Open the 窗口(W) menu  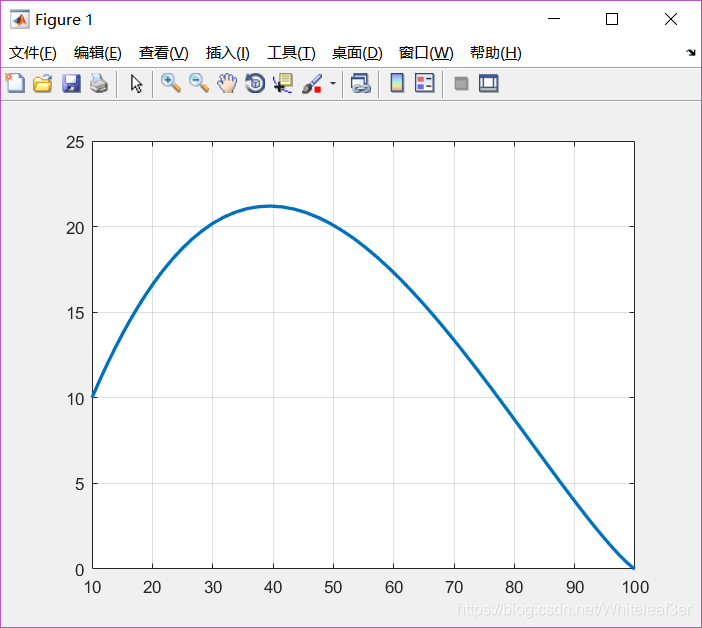[426, 53]
